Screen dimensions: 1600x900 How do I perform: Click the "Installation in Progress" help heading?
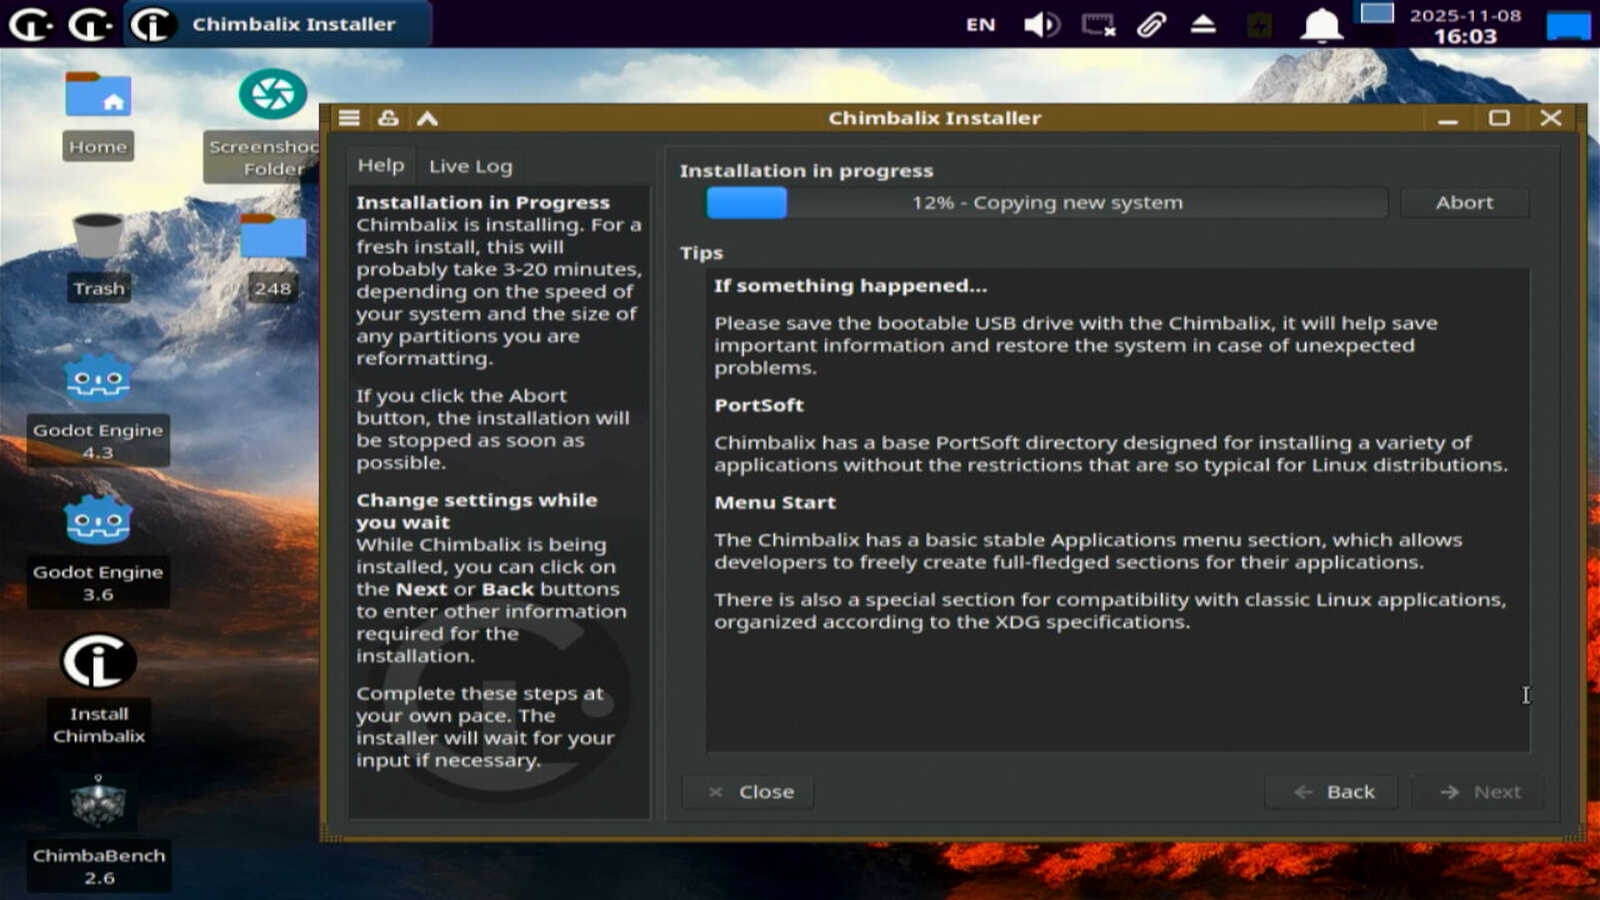click(x=483, y=202)
